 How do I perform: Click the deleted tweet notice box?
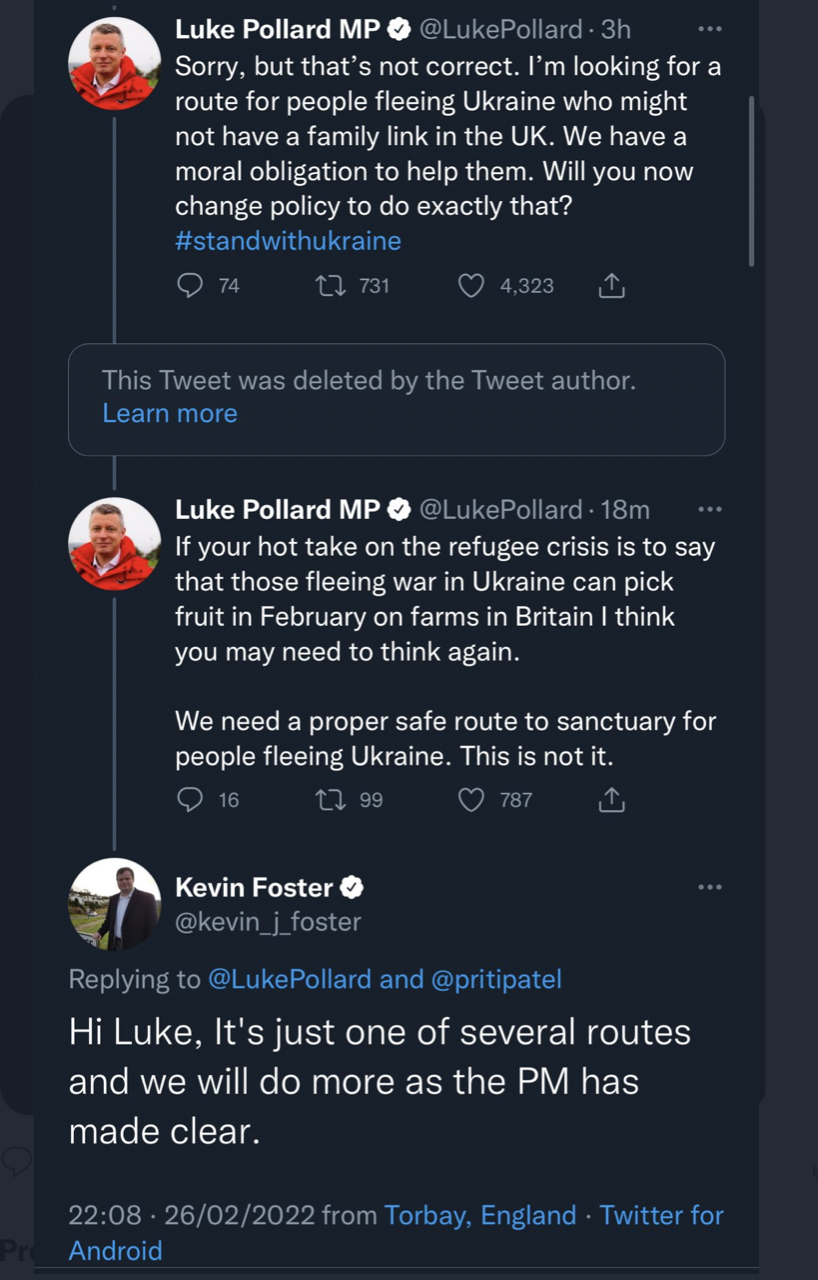click(397, 398)
